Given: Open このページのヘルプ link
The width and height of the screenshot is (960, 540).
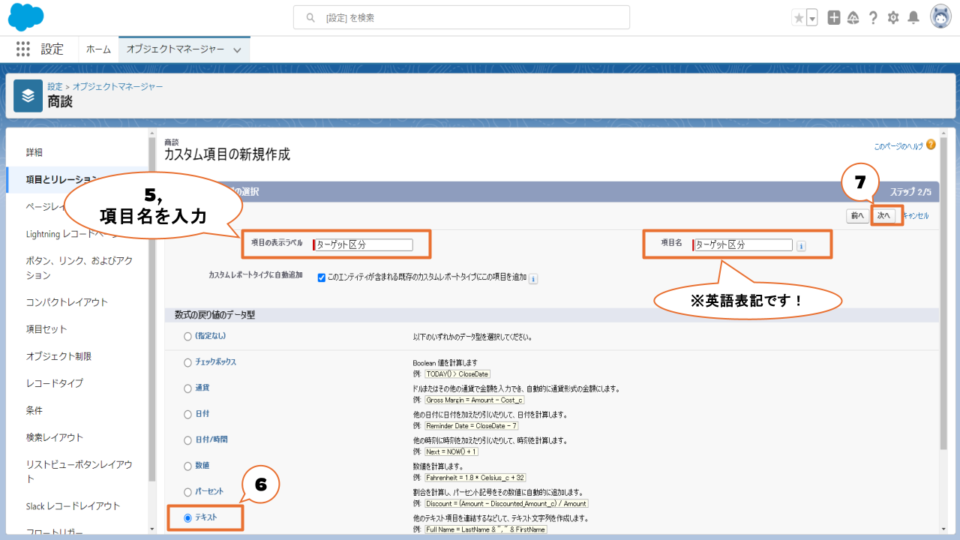Looking at the screenshot, I should click(x=898, y=146).
